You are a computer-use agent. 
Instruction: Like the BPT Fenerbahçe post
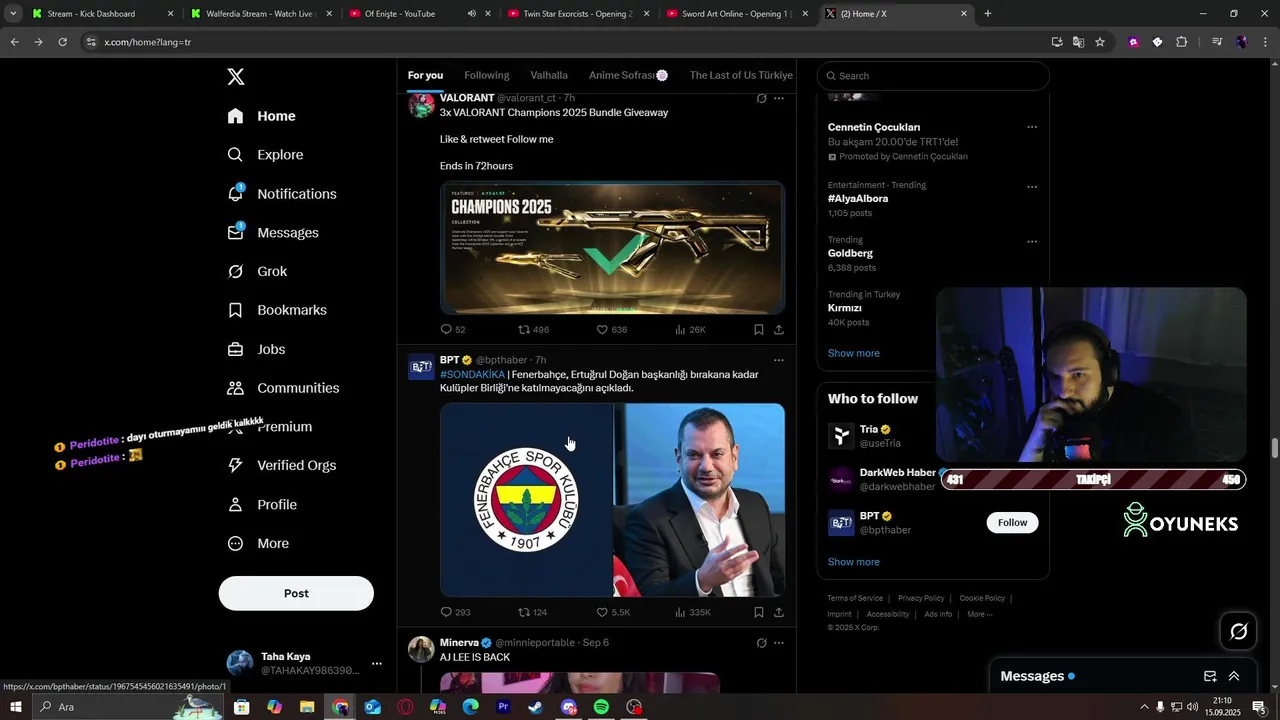tap(613, 612)
